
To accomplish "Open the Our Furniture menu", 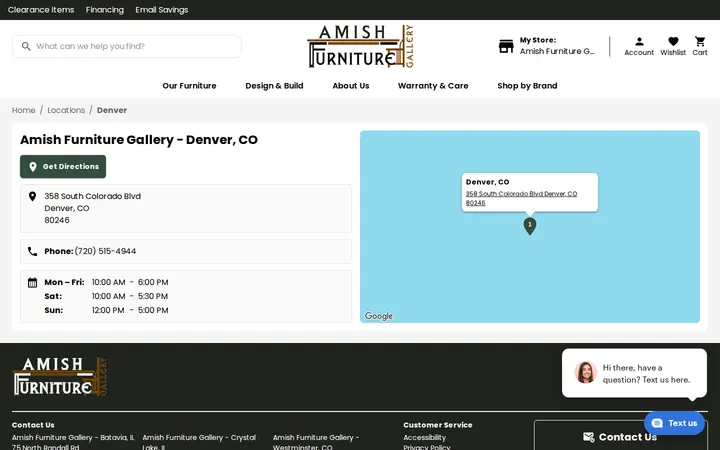I will click(x=189, y=86).
